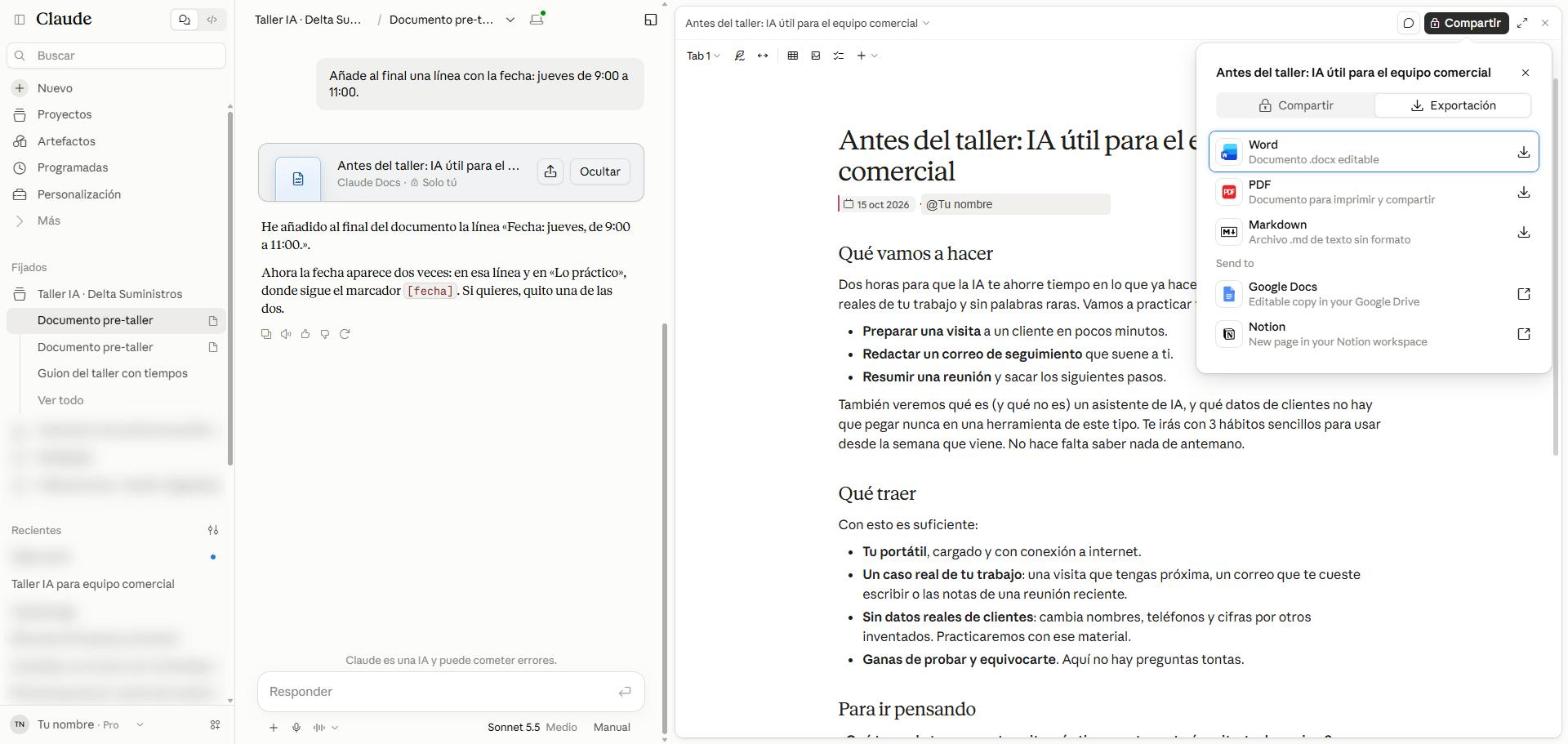The width and height of the screenshot is (1568, 744).
Task: Switch to Exportación tab in share panel
Action: pos(1453,105)
